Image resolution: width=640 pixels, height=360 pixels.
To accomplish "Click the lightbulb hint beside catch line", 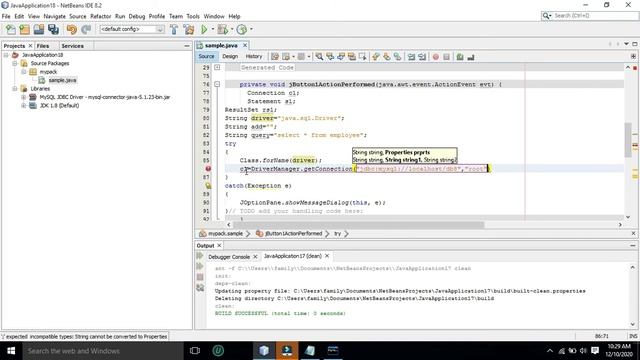I will tap(208, 186).
